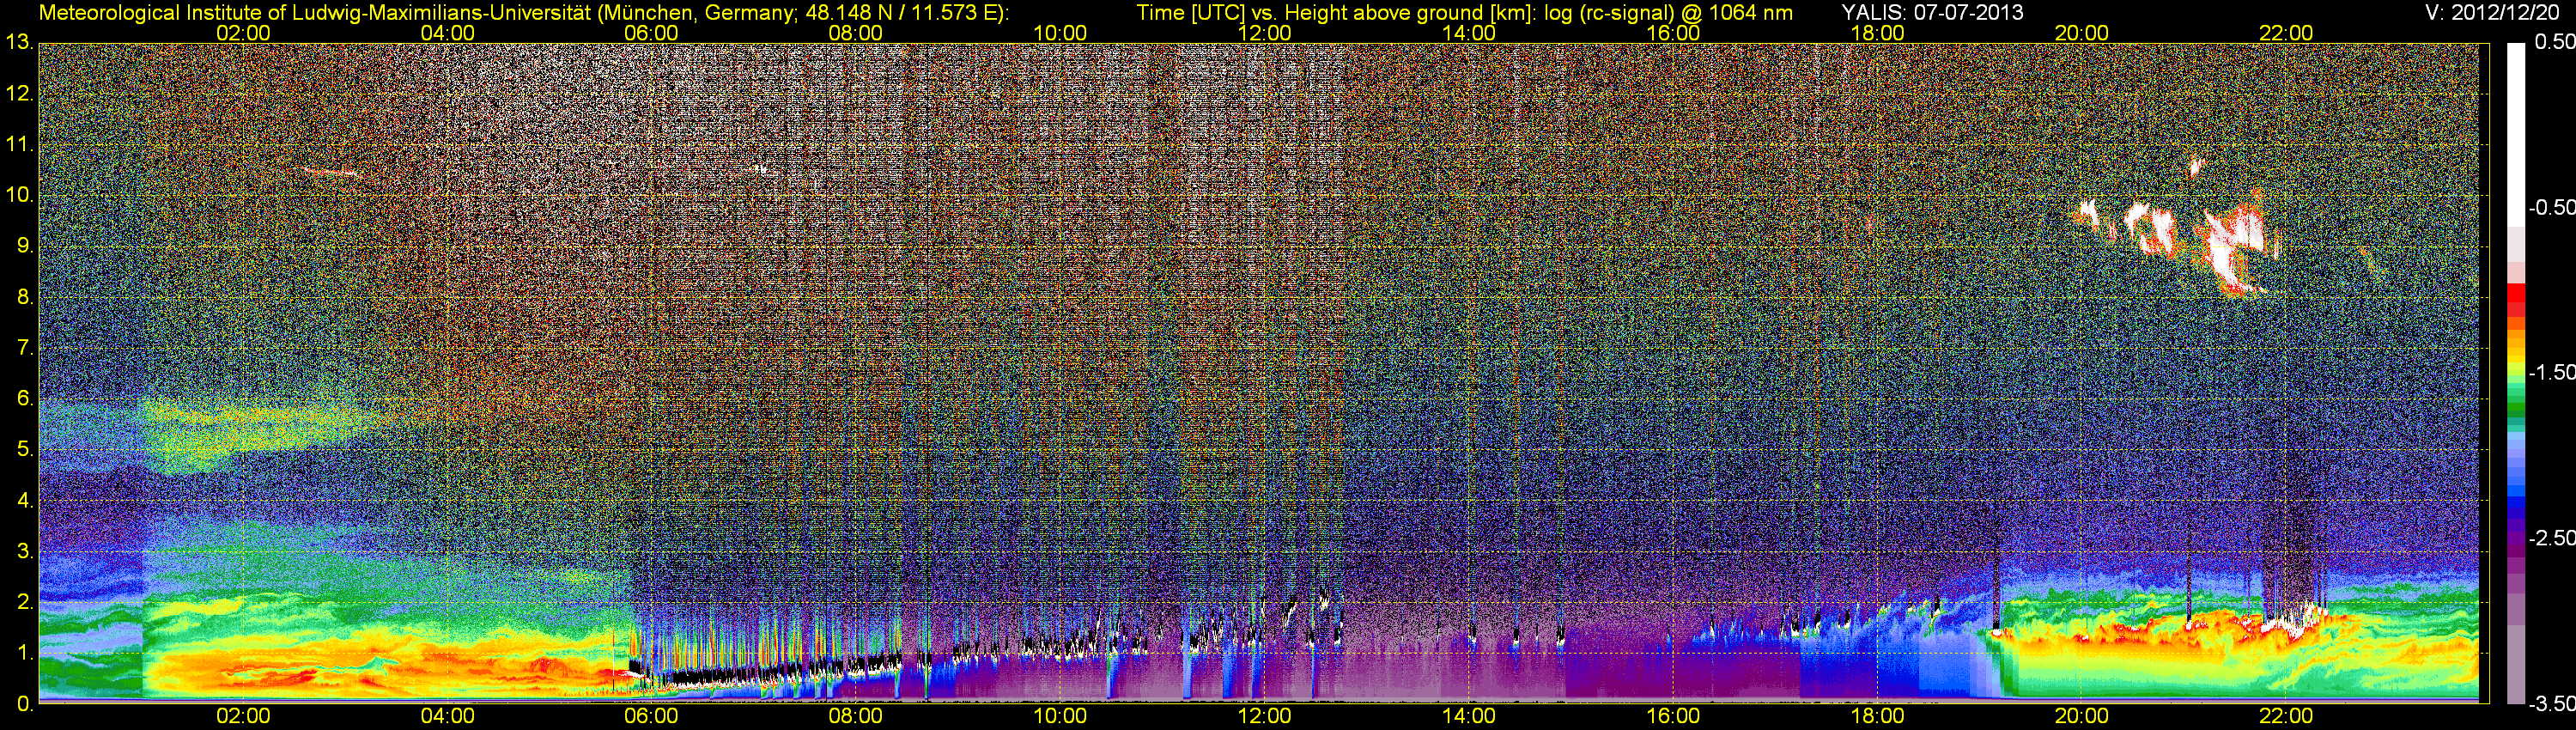This screenshot has width=2576, height=730.
Task: Click the white segment of the color bar
Action: 2515,135
